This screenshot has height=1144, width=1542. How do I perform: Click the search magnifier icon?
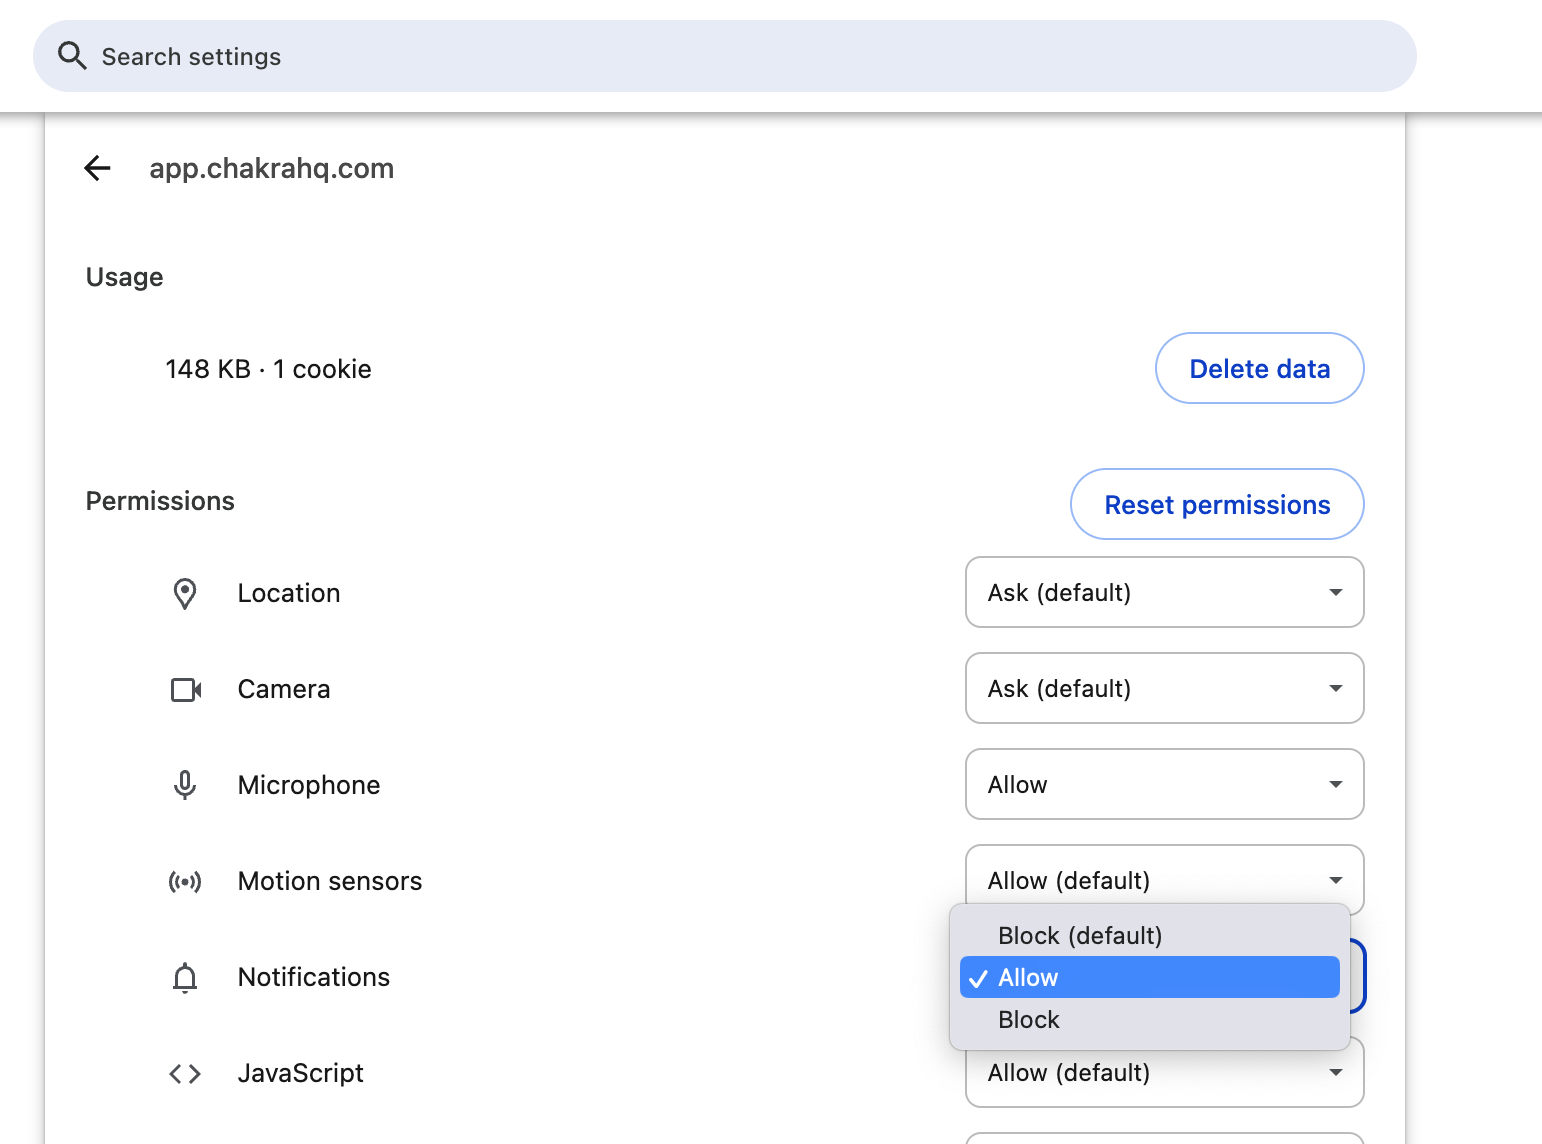[72, 56]
